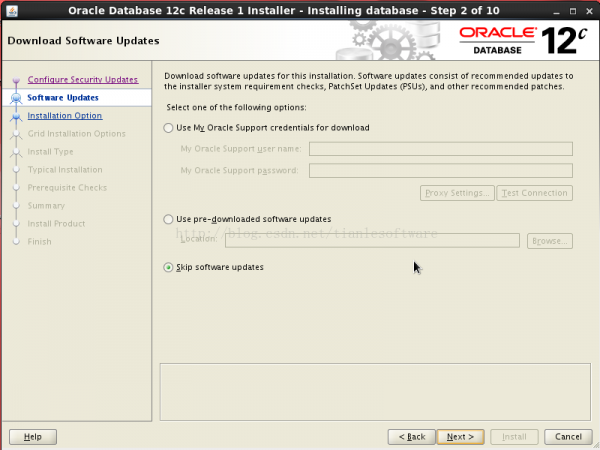Click Install Product step marker dot

point(16,224)
